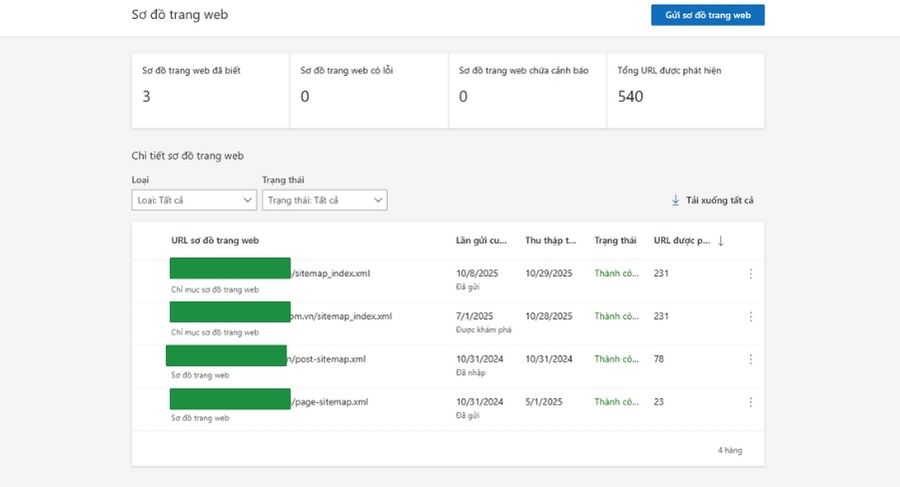Click the '10/8/2025' submitted date
The height and width of the screenshot is (487, 900).
(x=477, y=273)
